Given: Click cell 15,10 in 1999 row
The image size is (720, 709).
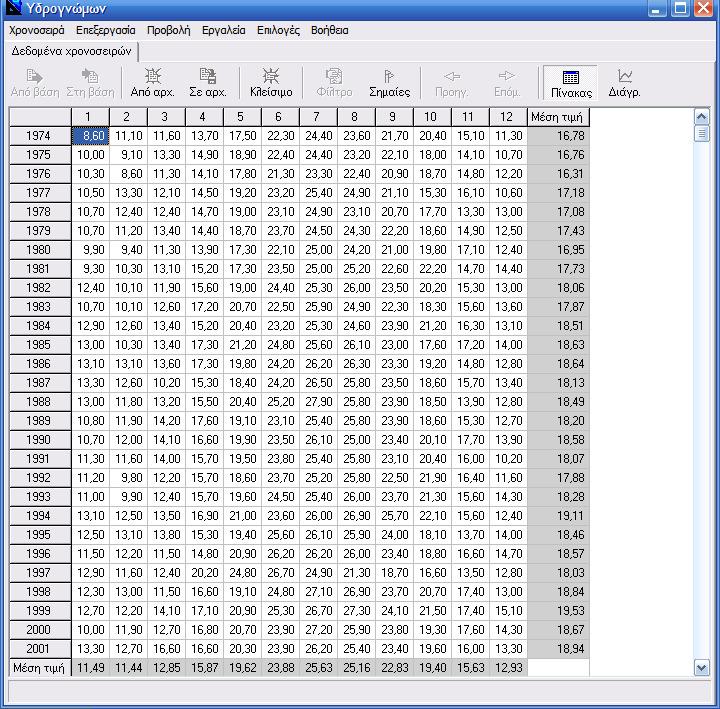Looking at the screenshot, I should (508, 611).
